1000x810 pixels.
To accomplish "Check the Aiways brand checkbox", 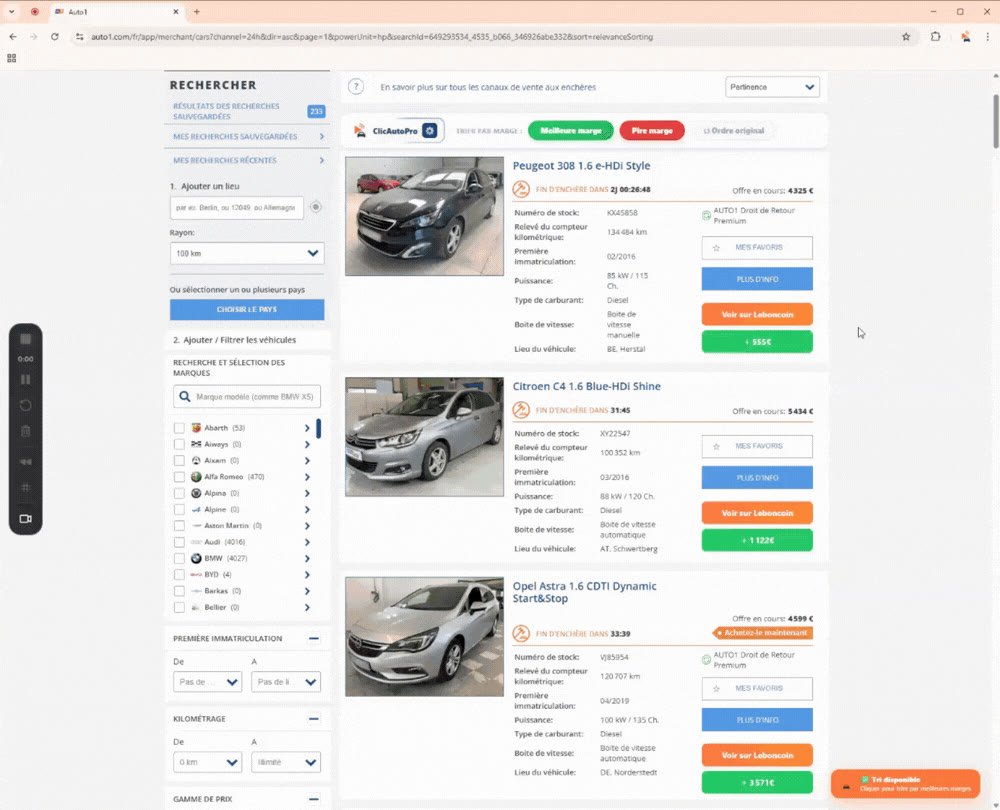I will click(x=179, y=445).
